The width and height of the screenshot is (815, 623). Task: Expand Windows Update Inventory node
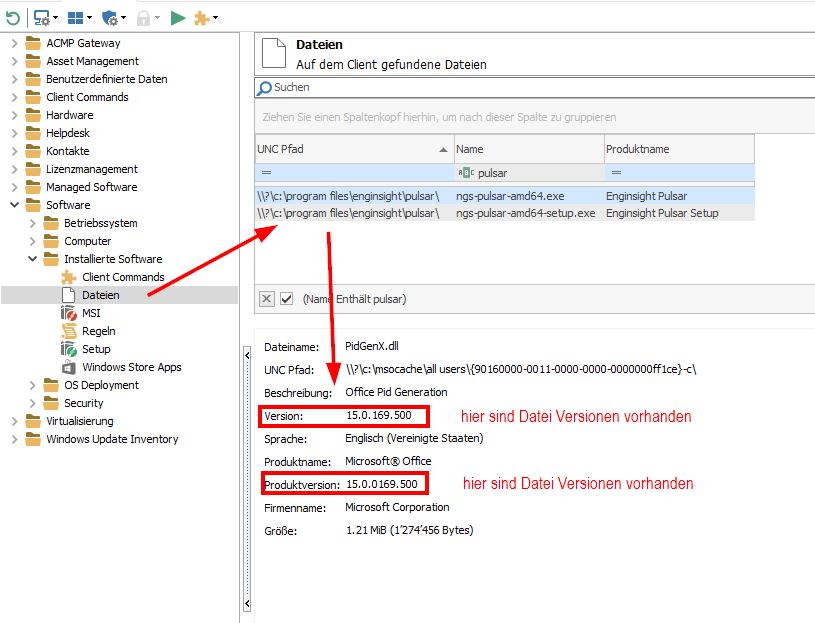(15, 440)
